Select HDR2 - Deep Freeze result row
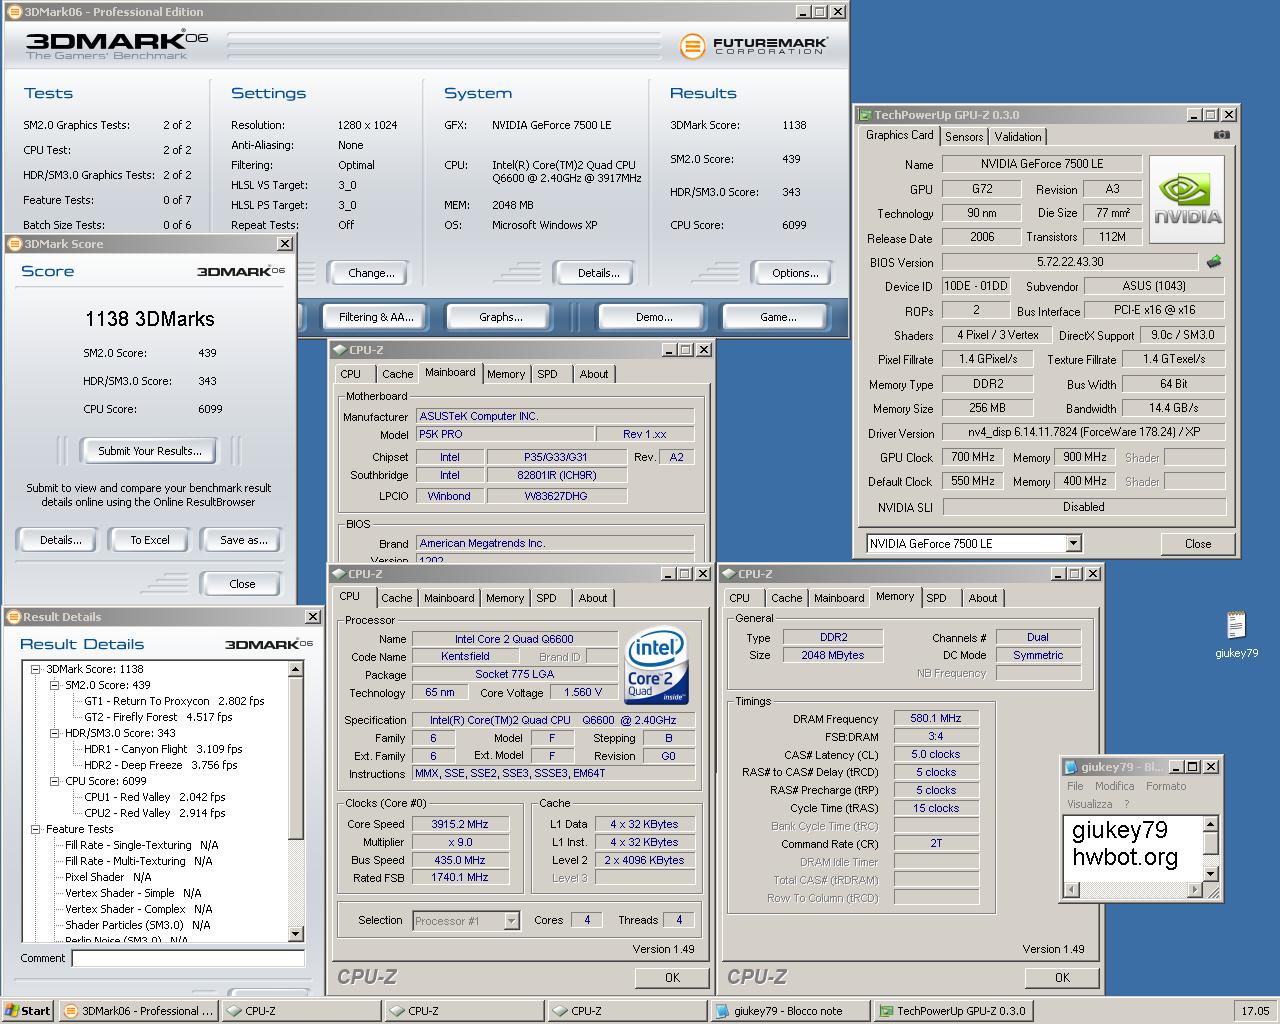The height and width of the screenshot is (1024, 1280). click(161, 765)
